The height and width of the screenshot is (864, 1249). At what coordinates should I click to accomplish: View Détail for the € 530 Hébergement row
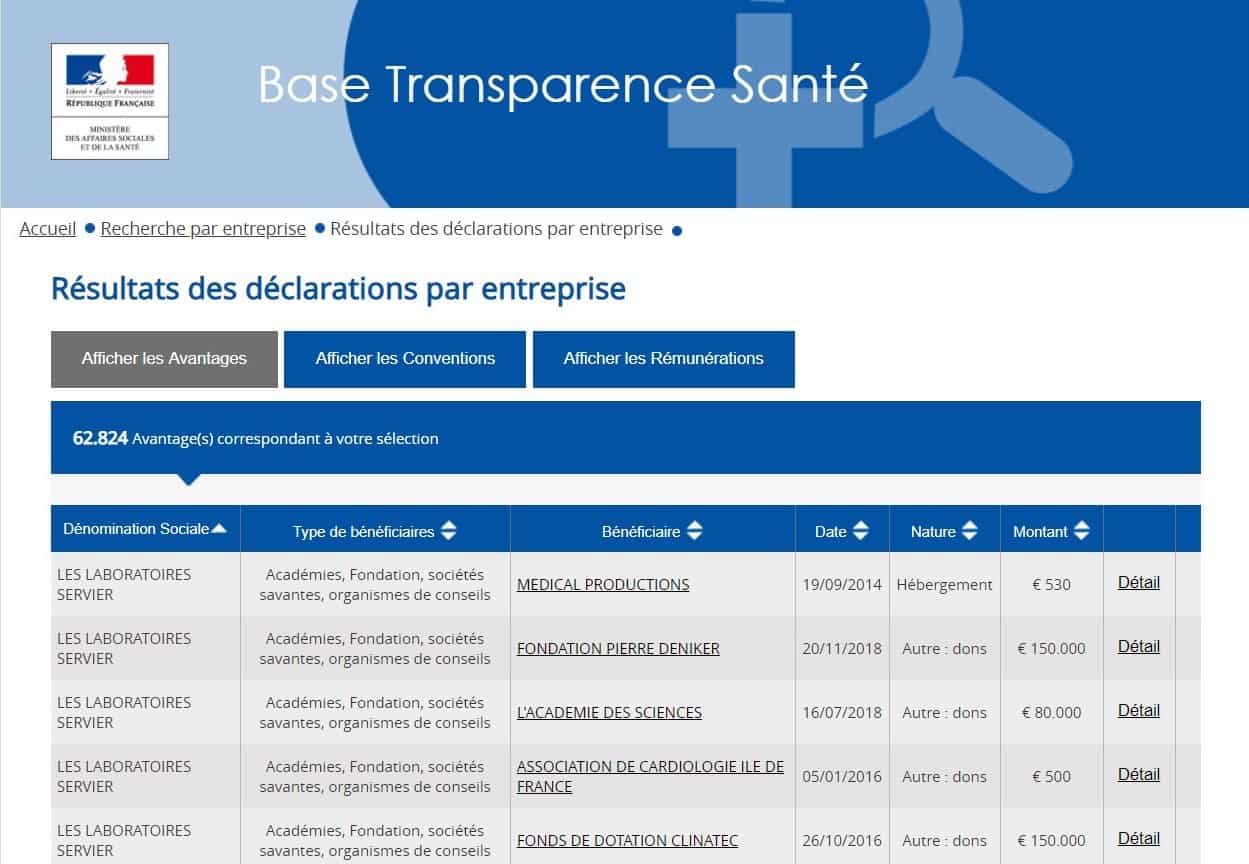[x=1138, y=583]
